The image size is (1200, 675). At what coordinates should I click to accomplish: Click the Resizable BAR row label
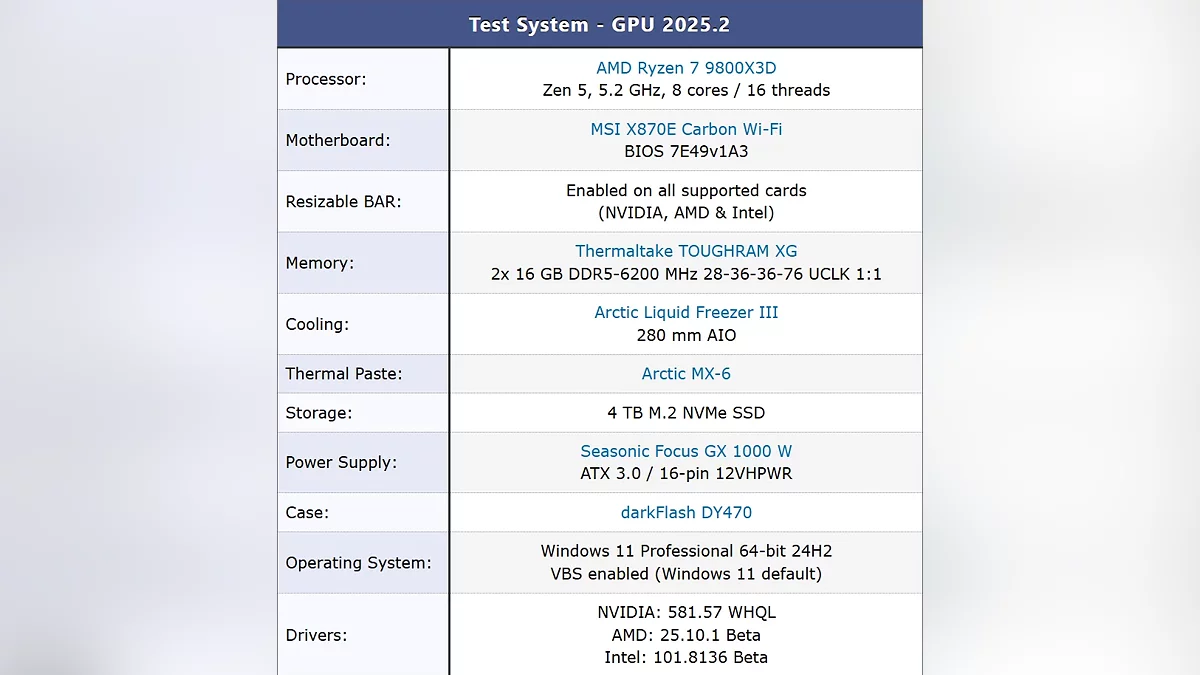[x=343, y=201]
